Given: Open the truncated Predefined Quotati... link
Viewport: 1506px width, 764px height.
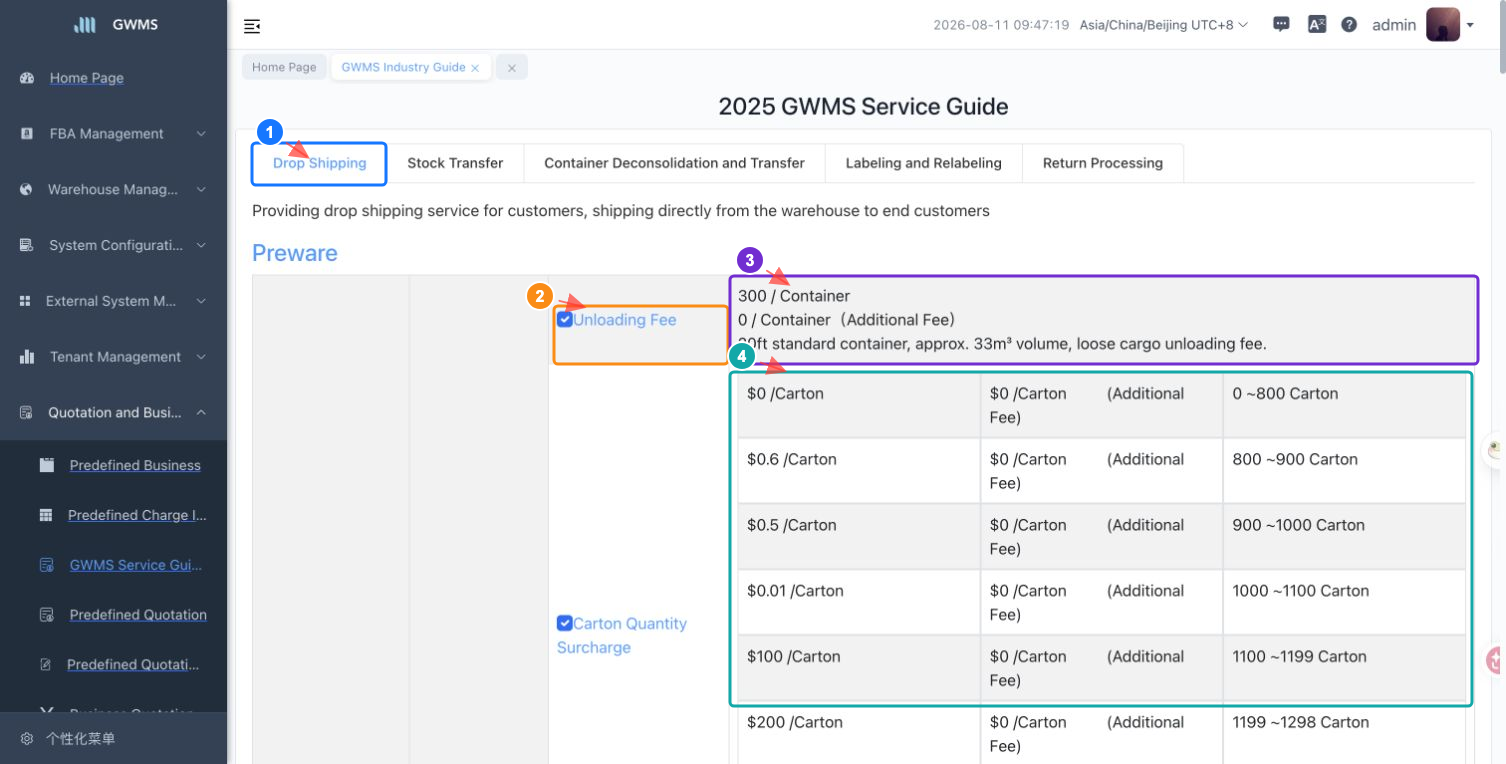Looking at the screenshot, I should (133, 664).
